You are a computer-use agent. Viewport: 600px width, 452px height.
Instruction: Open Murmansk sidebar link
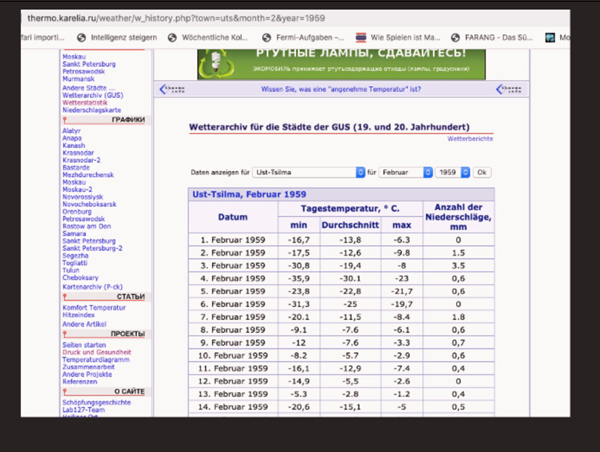tap(78, 79)
